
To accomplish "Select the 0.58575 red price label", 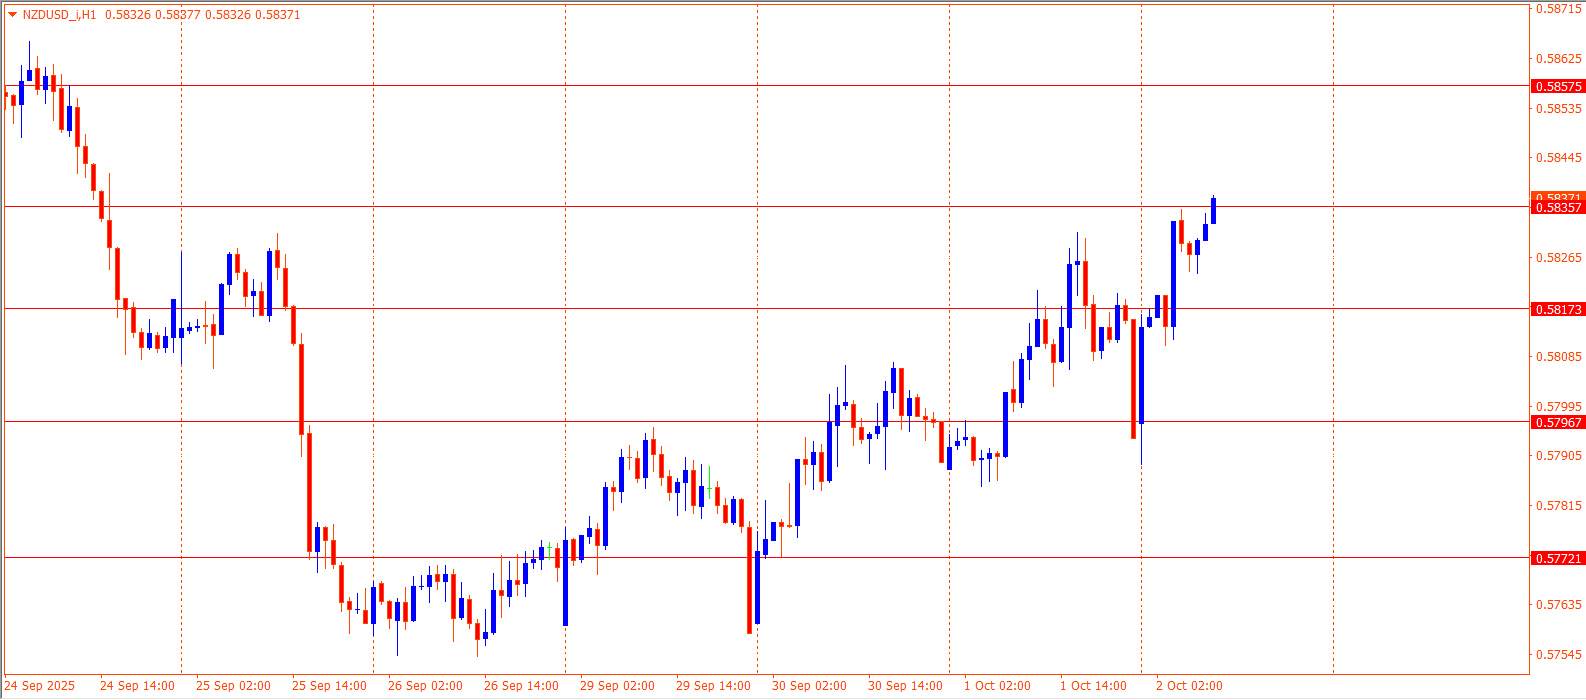I will pyautogui.click(x=1558, y=87).
